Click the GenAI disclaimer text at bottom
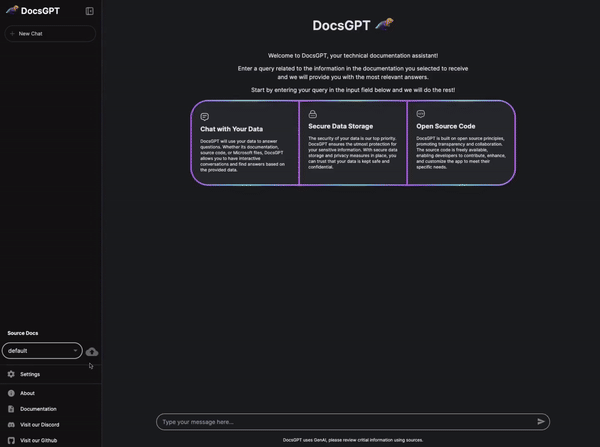The height and width of the screenshot is (447, 600). click(x=353, y=440)
